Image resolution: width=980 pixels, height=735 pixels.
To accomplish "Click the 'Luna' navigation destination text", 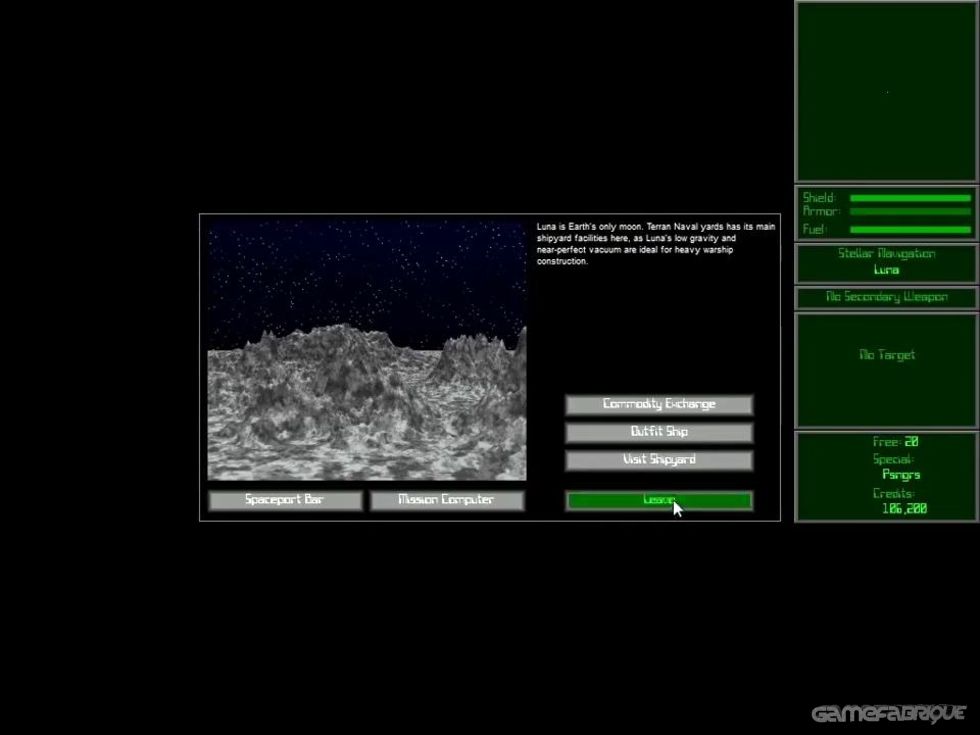I will pos(886,270).
